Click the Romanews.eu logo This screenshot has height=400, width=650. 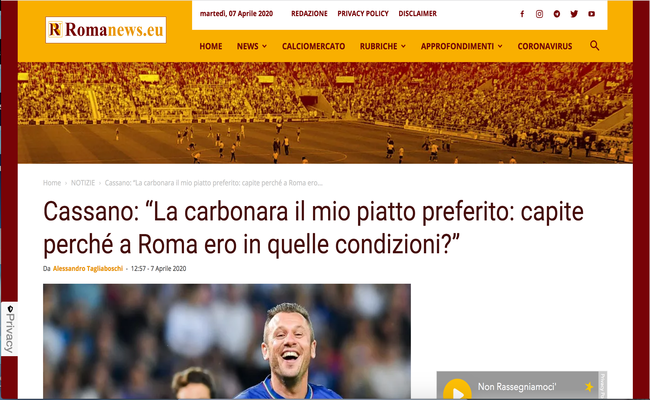[x=106, y=30]
